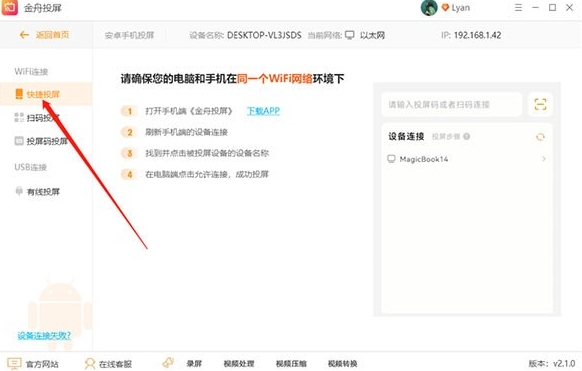Open the 安卓手机投屏 tab label

(129, 35)
